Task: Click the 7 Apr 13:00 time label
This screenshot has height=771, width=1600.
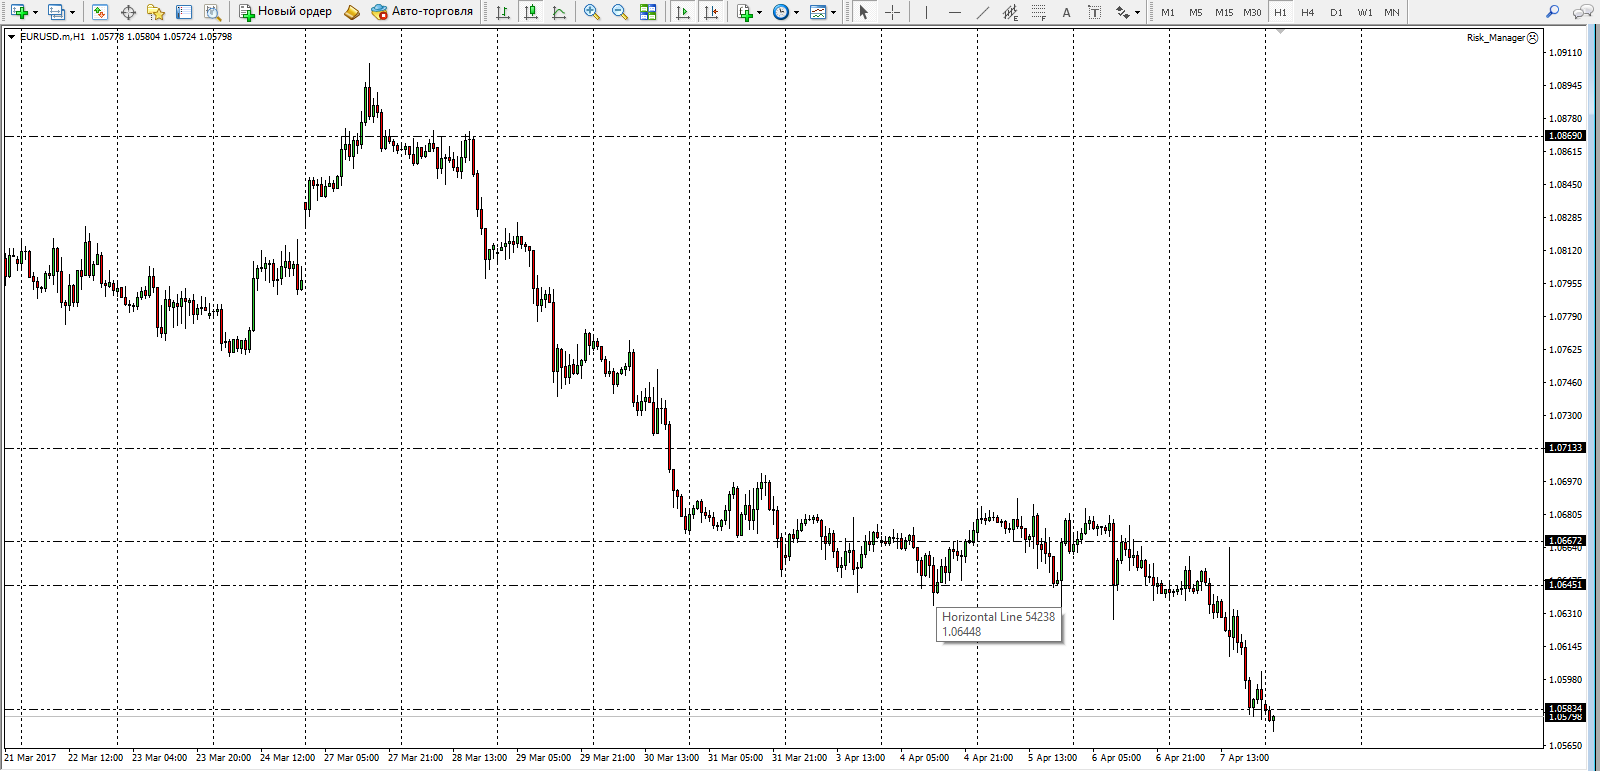Action: click(1244, 757)
